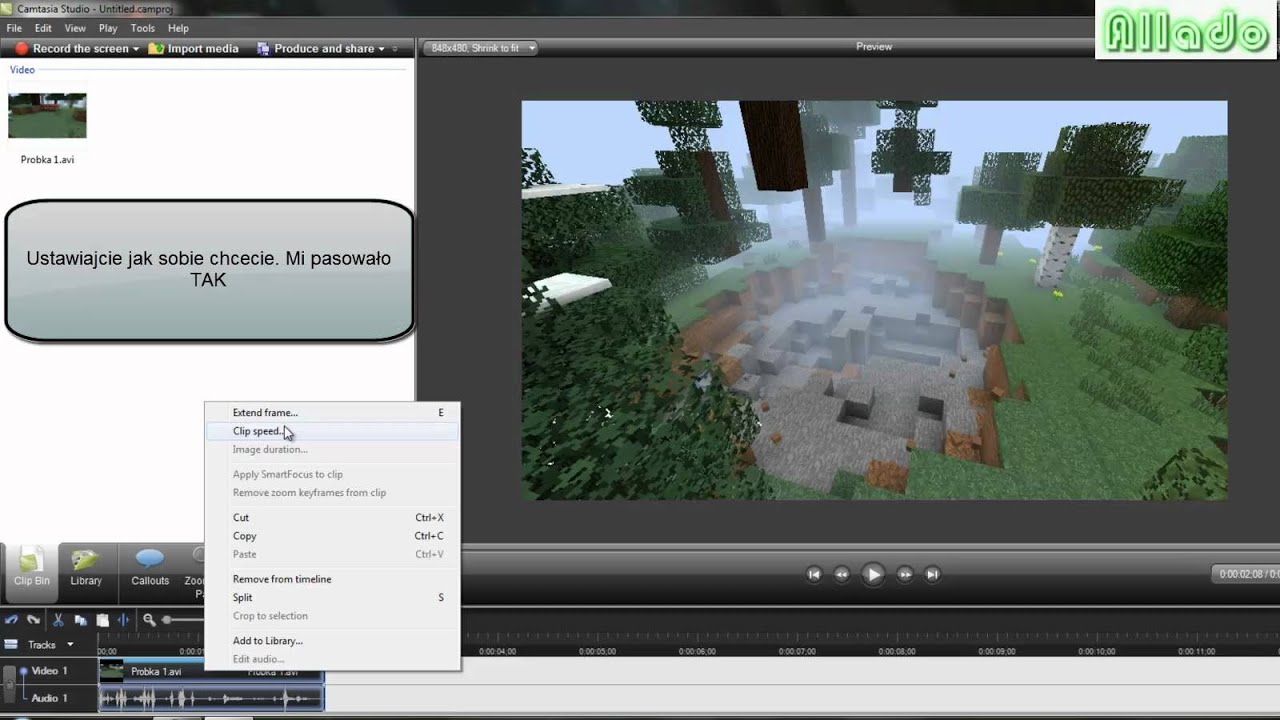This screenshot has width=1280, height=720.
Task: Click the Paste clipboard icon on timeline toolbar
Action: (x=102, y=620)
